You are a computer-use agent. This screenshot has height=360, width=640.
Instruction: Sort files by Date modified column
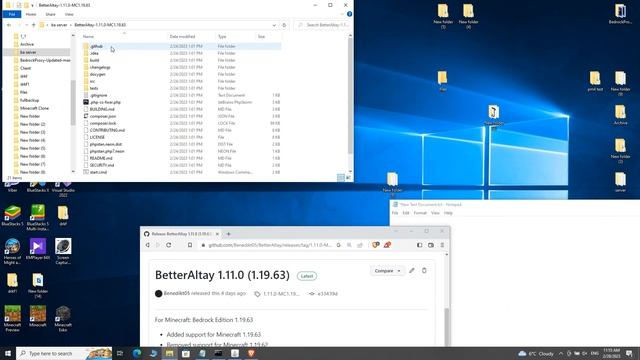point(182,36)
